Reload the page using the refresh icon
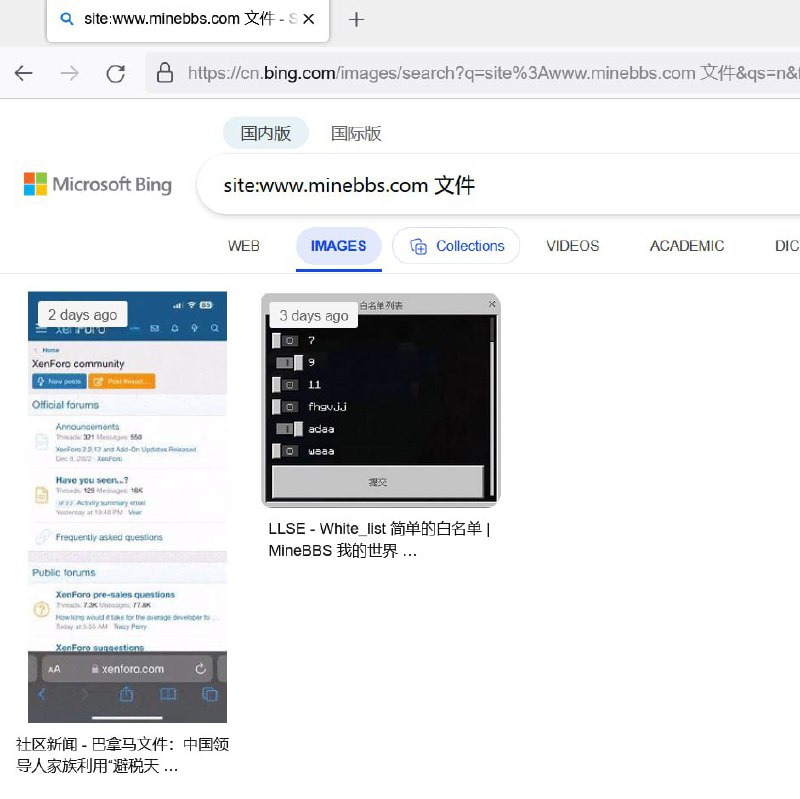Viewport: 800px width, 799px height. [115, 72]
